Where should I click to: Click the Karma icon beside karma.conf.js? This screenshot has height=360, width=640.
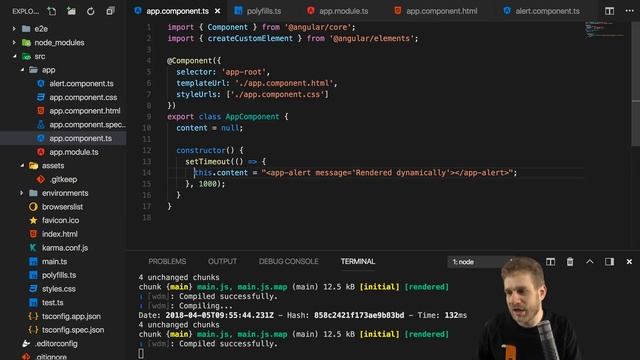point(33,248)
